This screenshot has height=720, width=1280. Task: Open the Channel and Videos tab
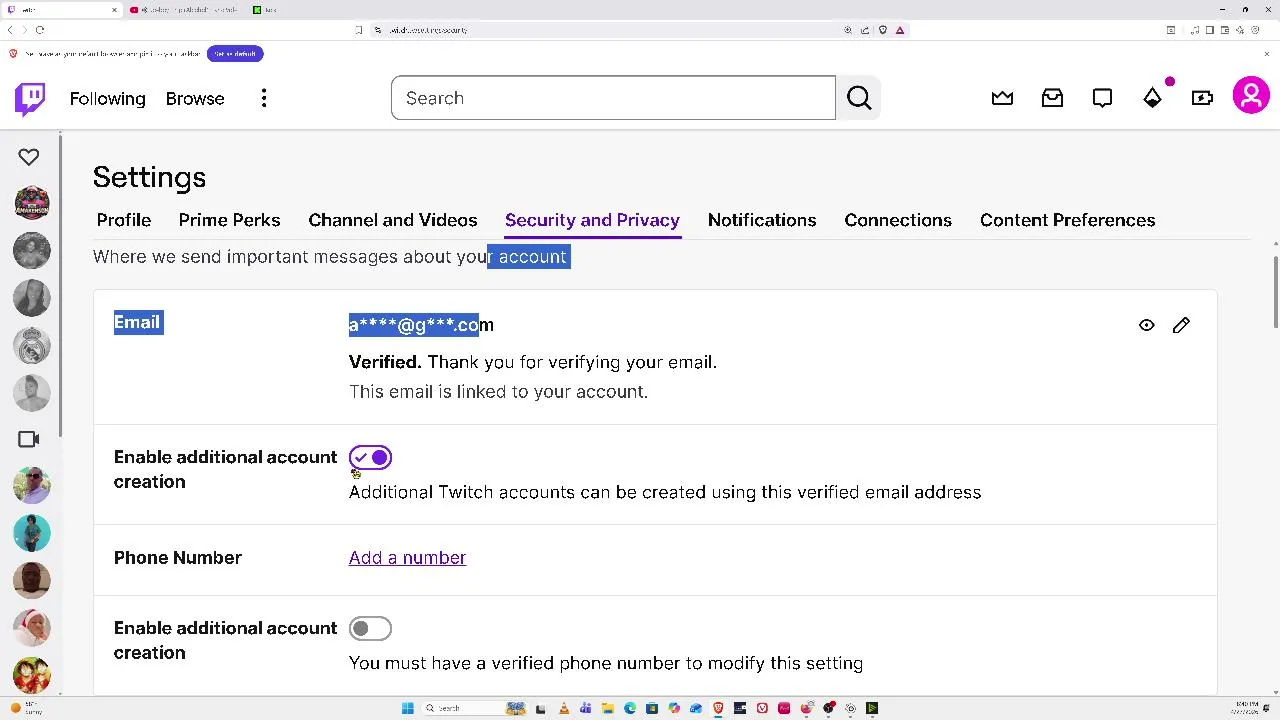(392, 220)
